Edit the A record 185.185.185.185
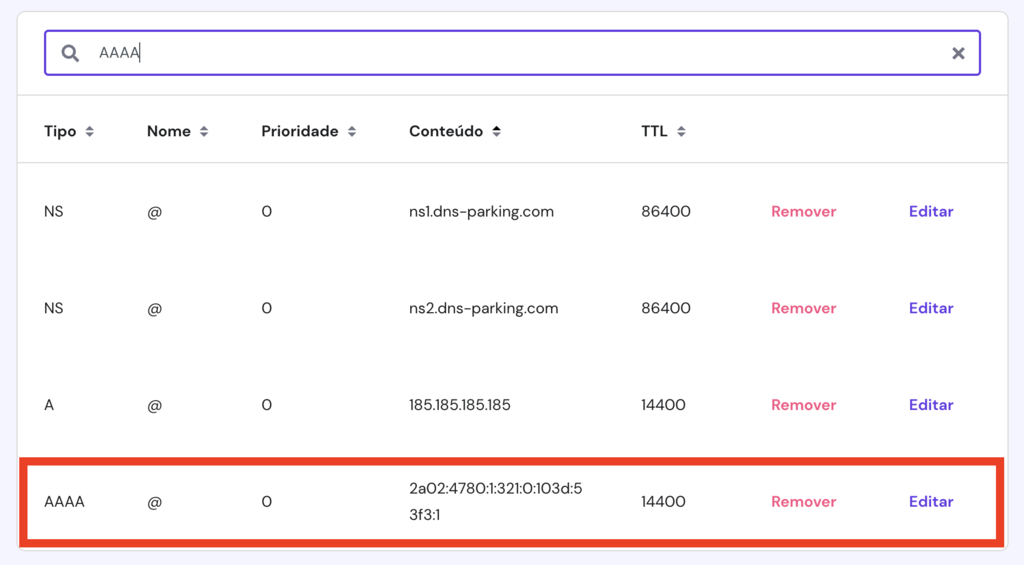The image size is (1024, 565). click(x=930, y=405)
